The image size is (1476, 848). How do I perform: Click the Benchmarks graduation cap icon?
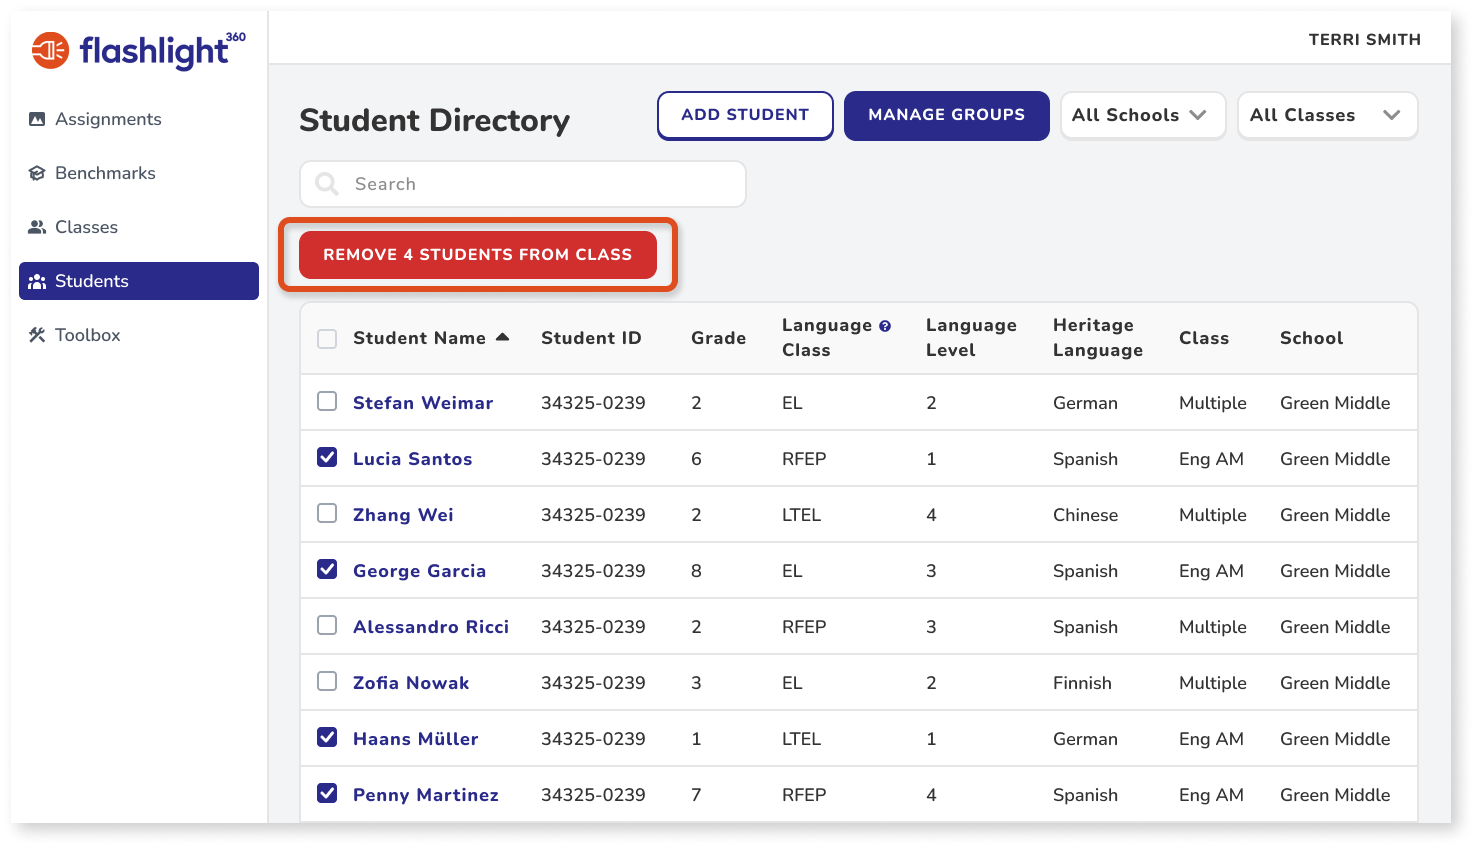tap(37, 173)
